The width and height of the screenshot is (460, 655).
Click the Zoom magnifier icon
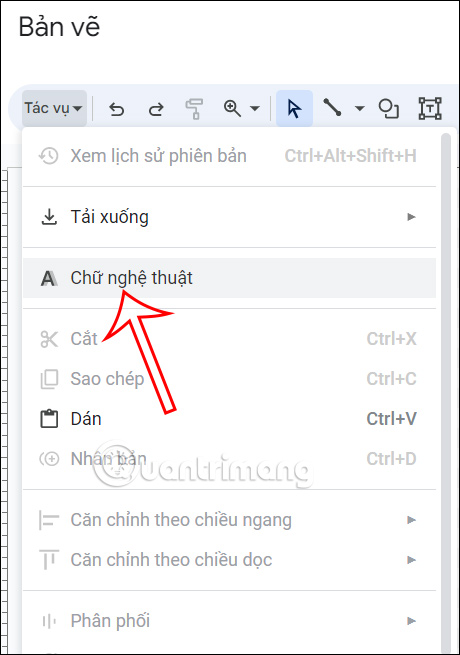[232, 109]
